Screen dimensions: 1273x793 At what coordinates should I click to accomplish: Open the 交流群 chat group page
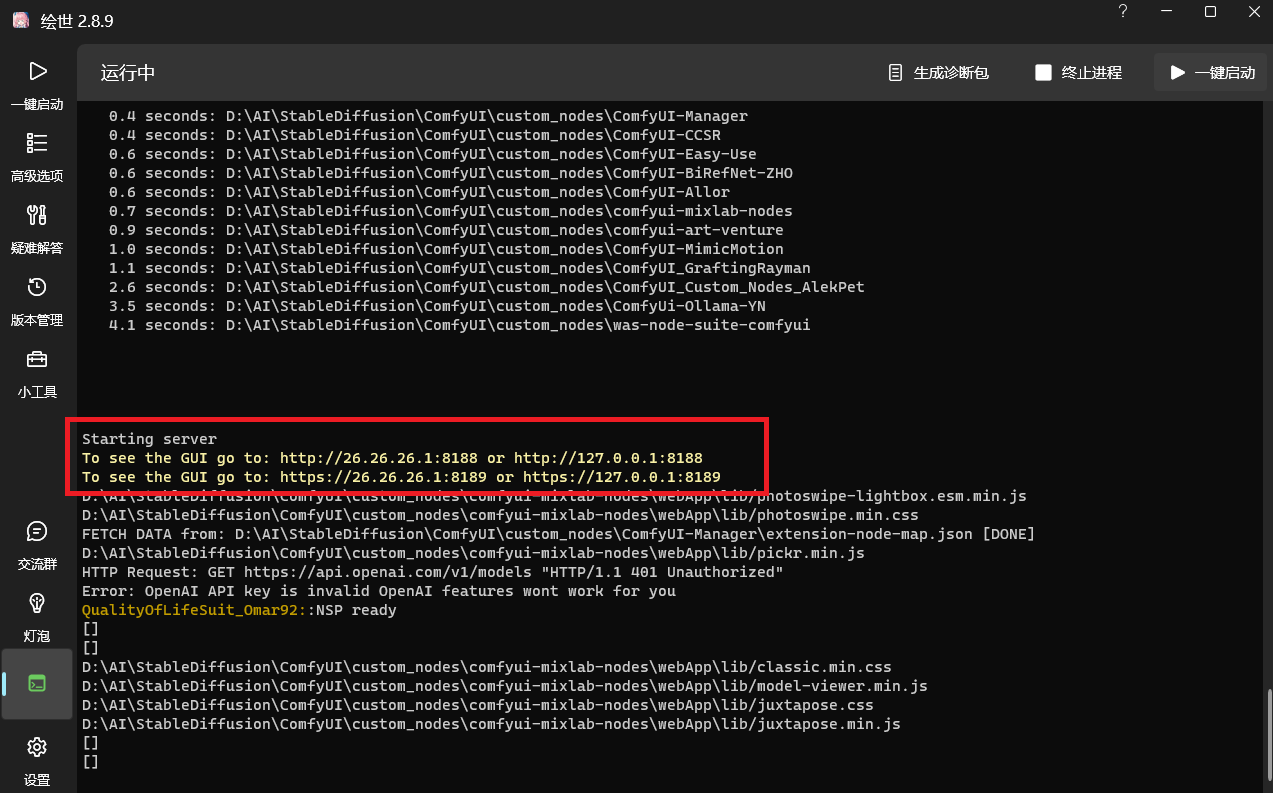[37, 545]
